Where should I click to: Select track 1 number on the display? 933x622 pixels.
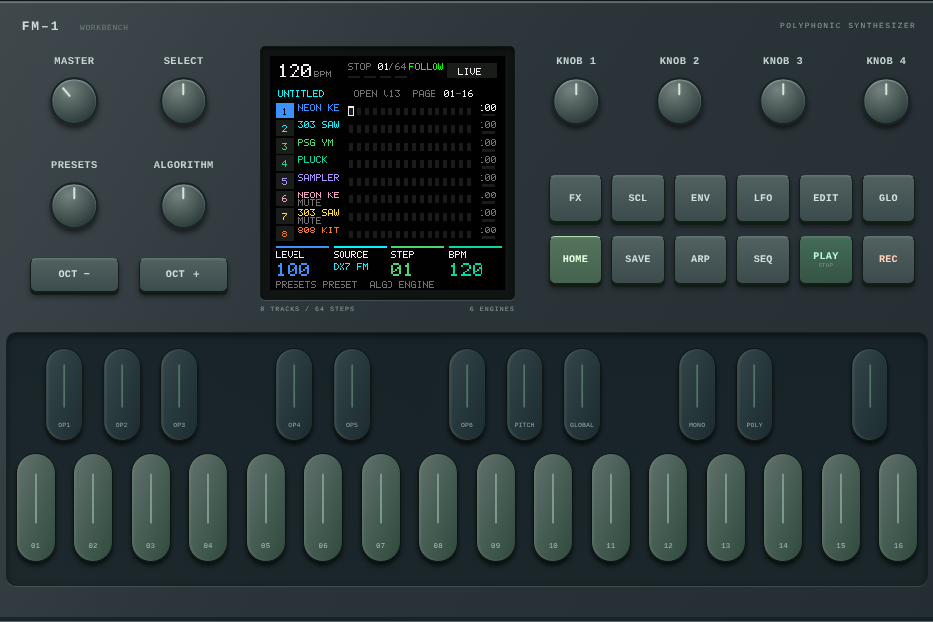pos(284,111)
